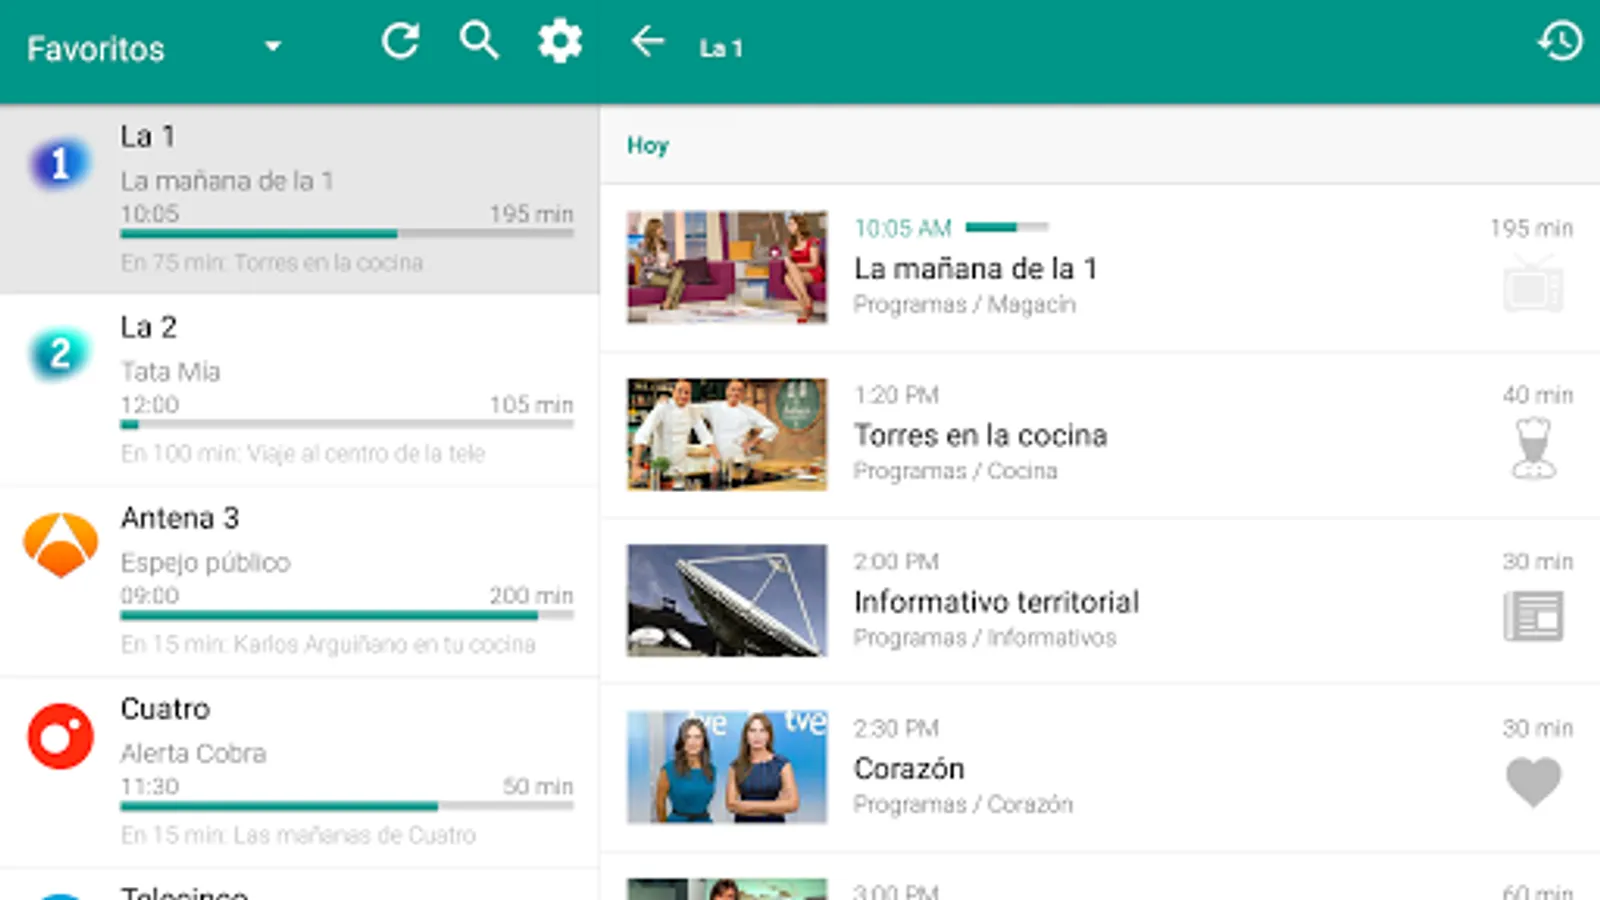The image size is (1600, 900).
Task: Click the Cuatro channel logo
Action: pos(60,736)
